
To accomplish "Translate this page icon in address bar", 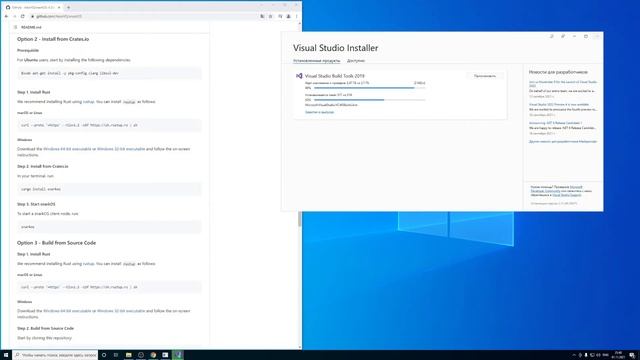I will point(262,16).
